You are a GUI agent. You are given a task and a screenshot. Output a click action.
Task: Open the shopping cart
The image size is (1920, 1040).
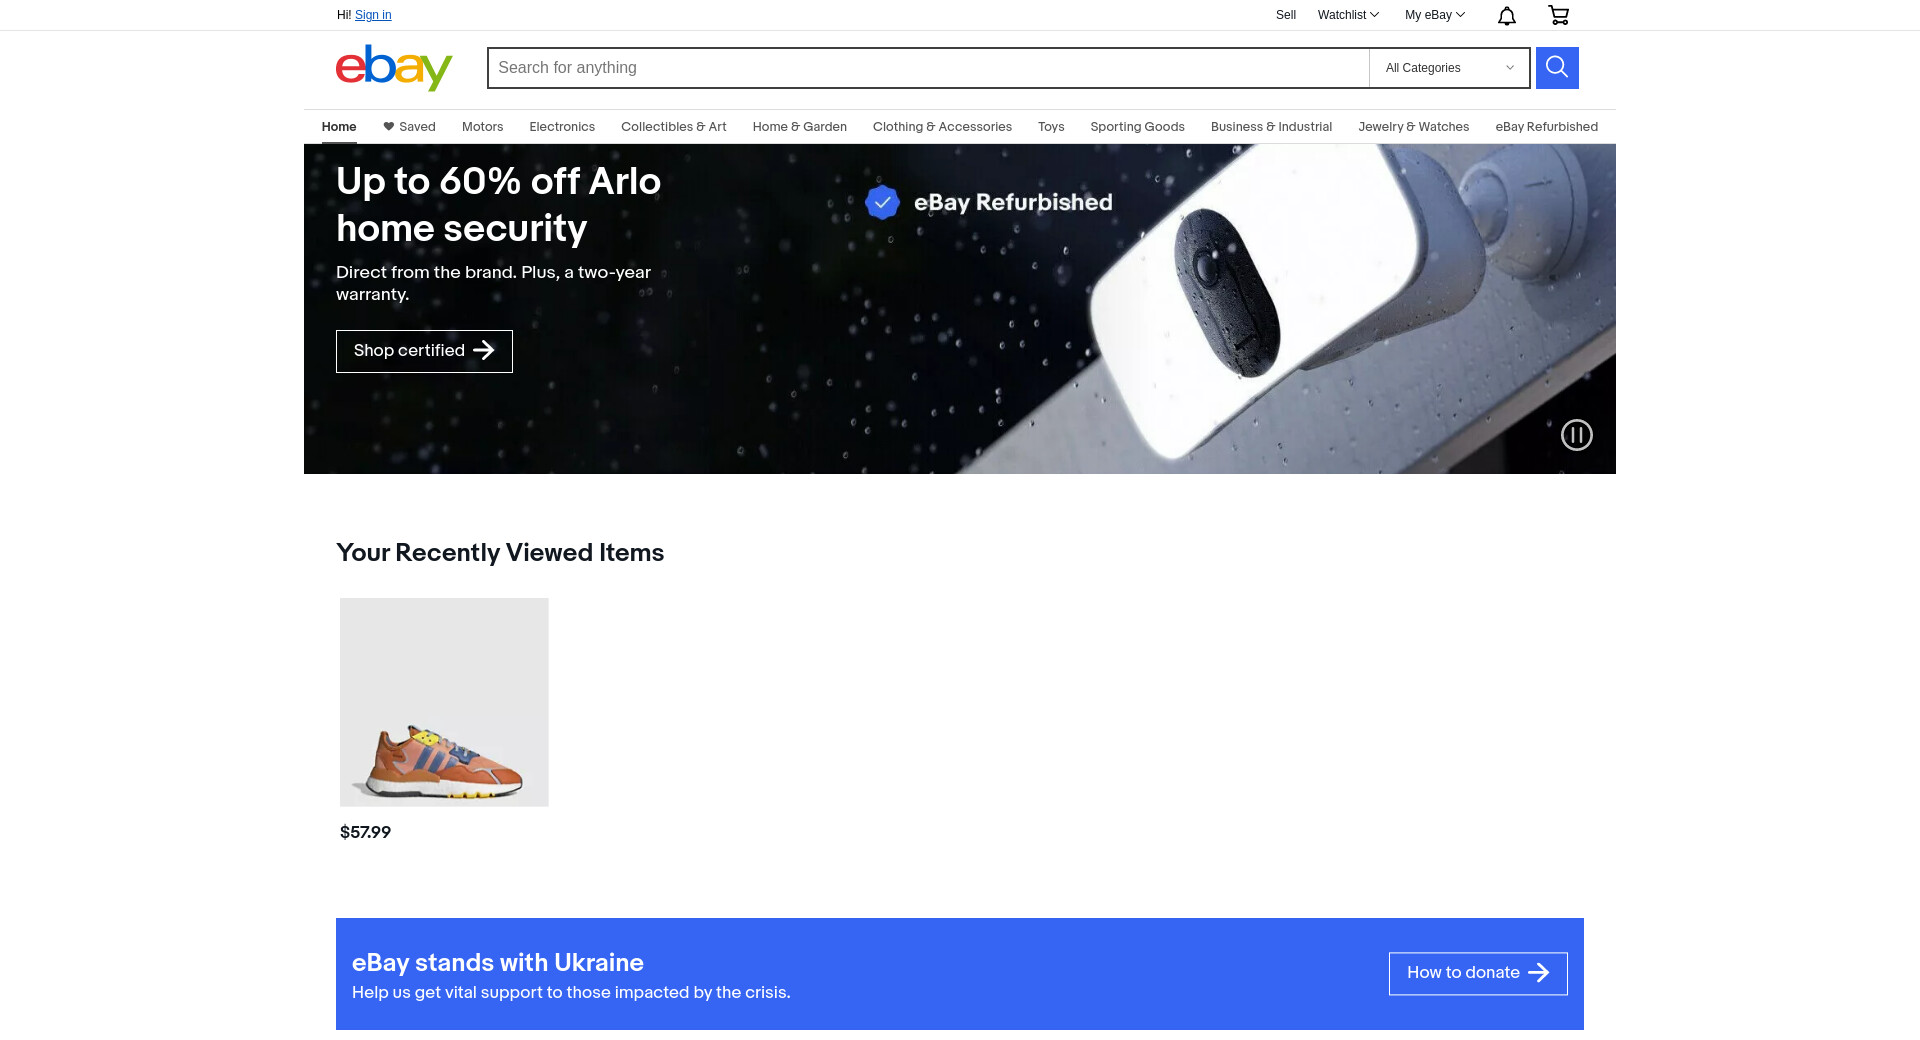point(1558,15)
